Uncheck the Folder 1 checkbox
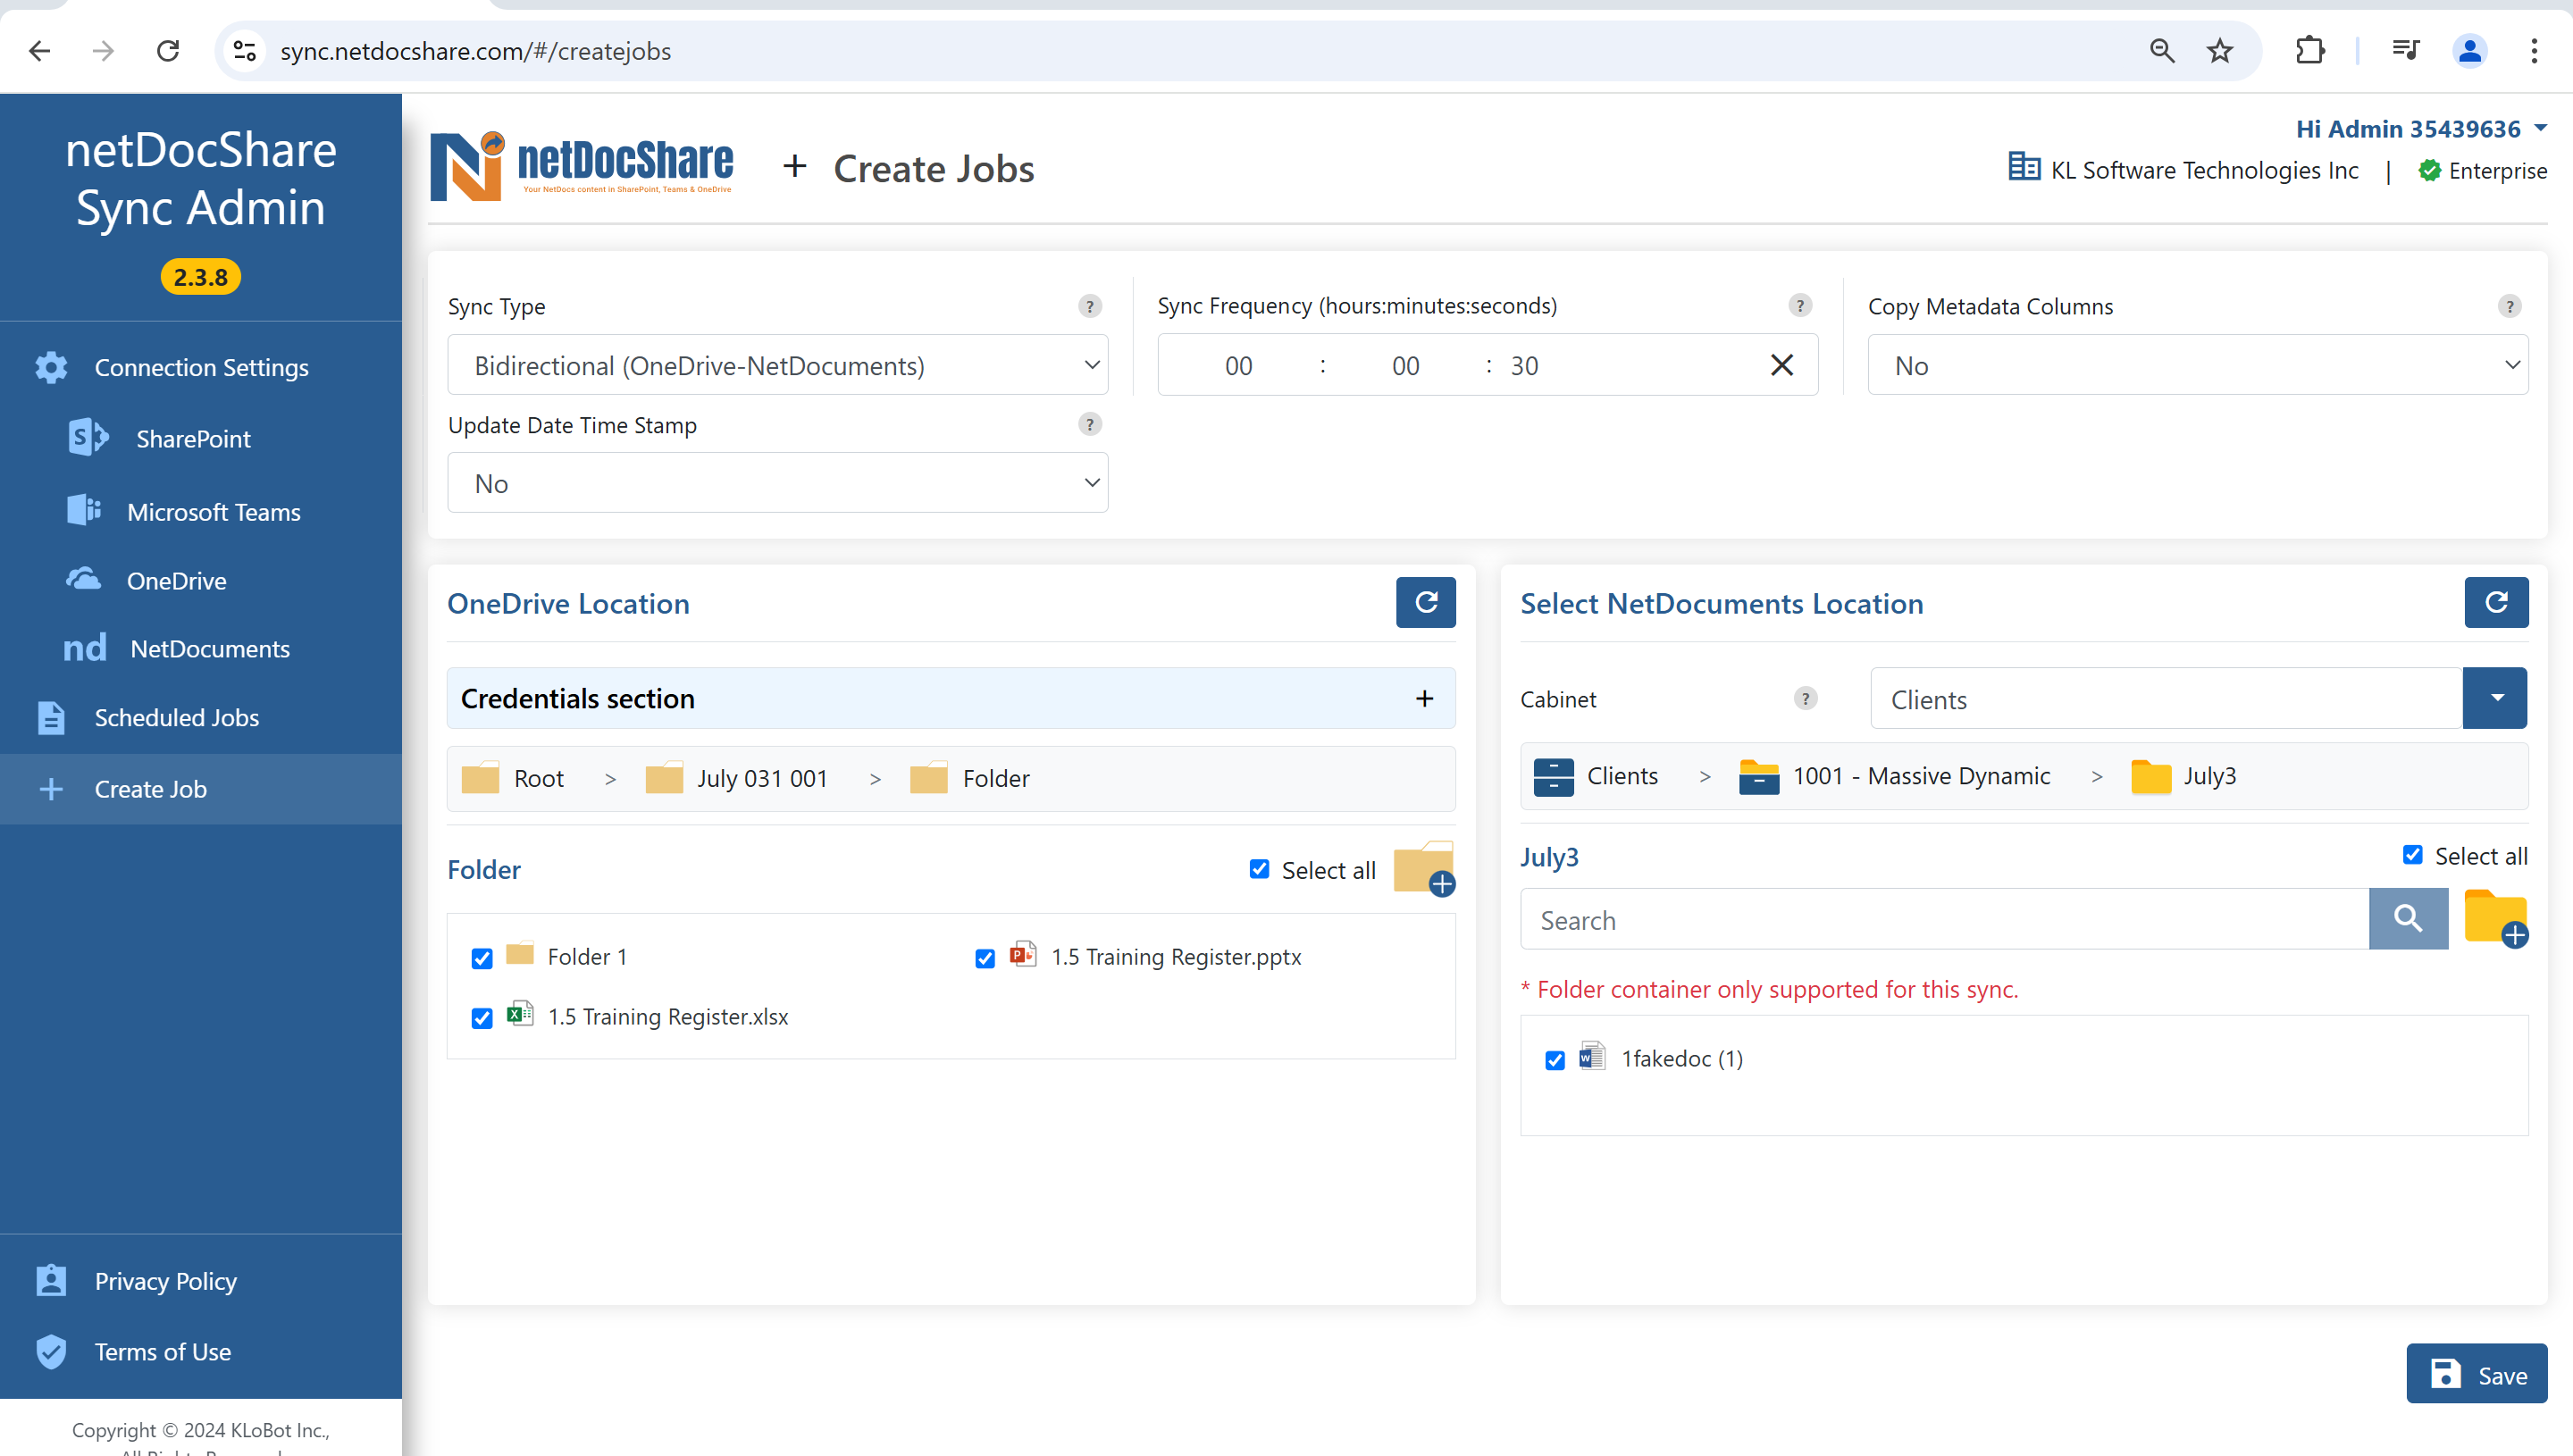Viewport: 2573px width, 1456px height. tap(482, 958)
